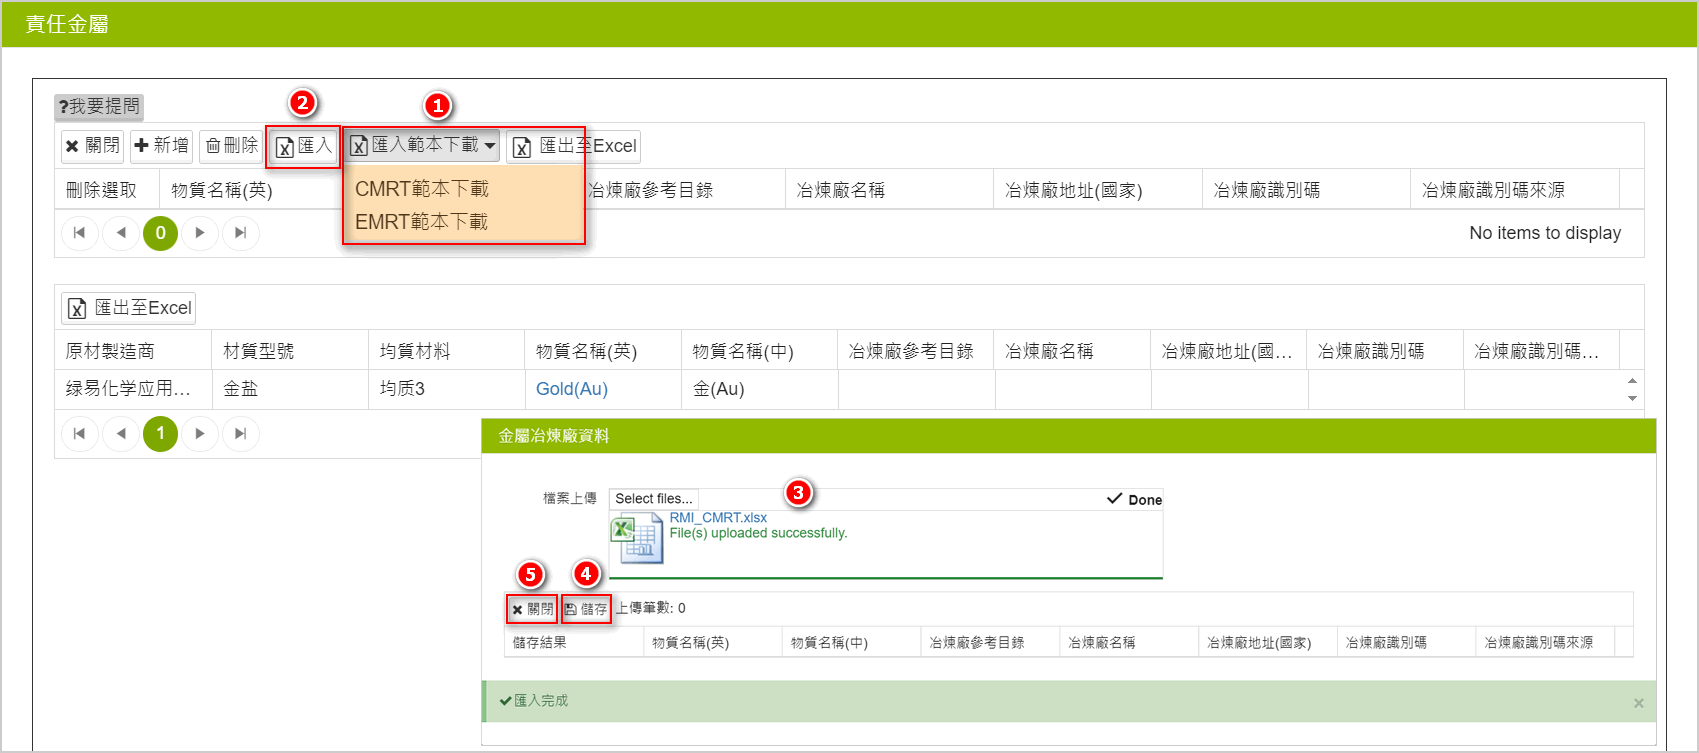Go to previous page in lower grid pager
Screen dimensions: 1699x753
(121, 434)
